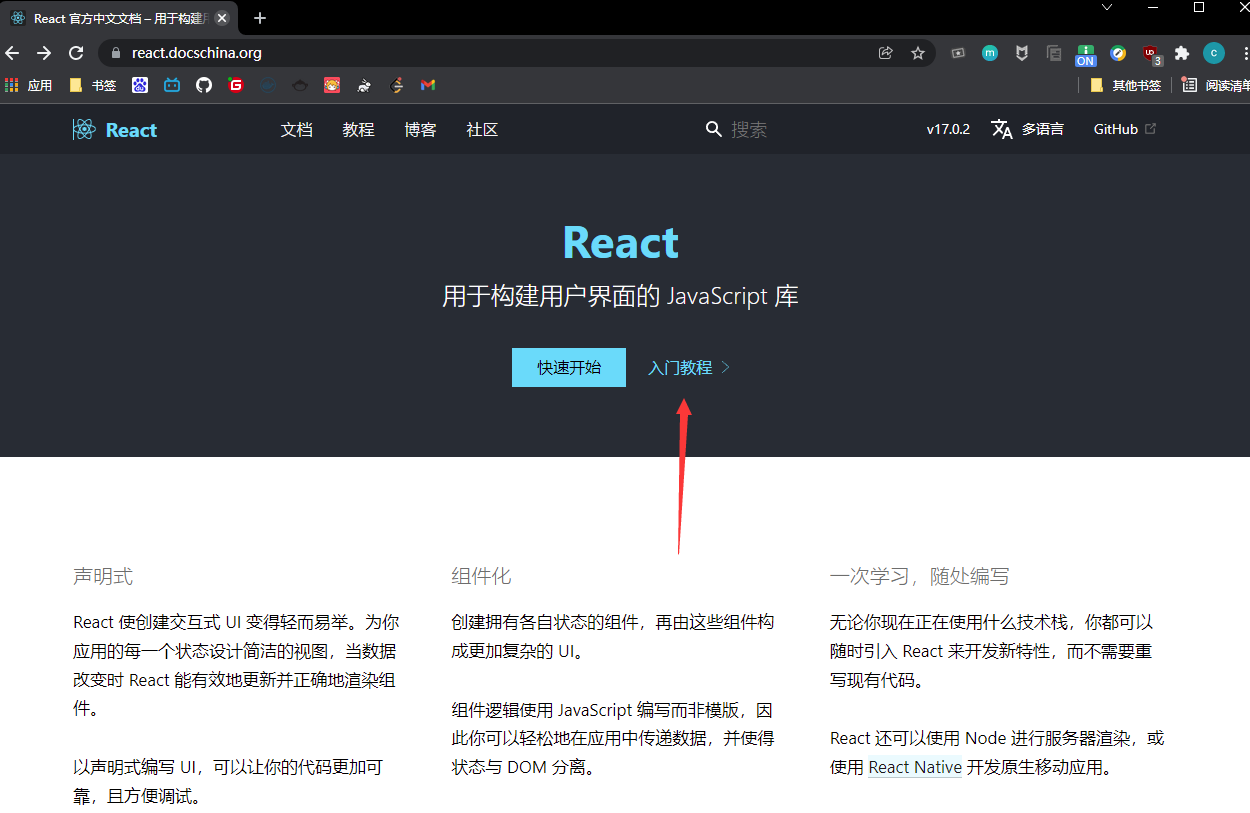Screen dimensions: 1250x813
Task: Click the uBlock Origin extension icon
Action: [x=1151, y=54]
